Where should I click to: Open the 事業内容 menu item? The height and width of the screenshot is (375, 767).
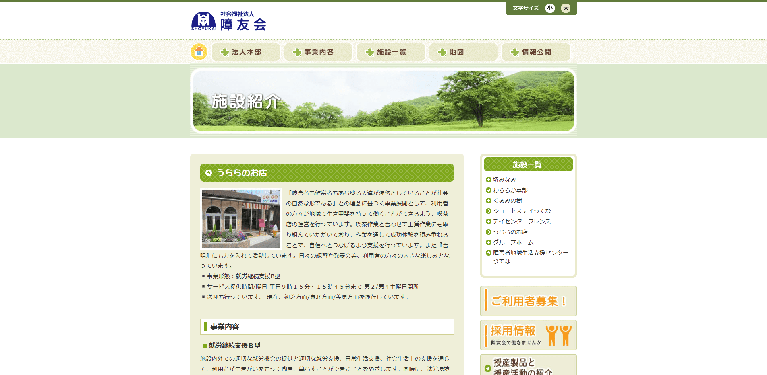tap(318, 52)
